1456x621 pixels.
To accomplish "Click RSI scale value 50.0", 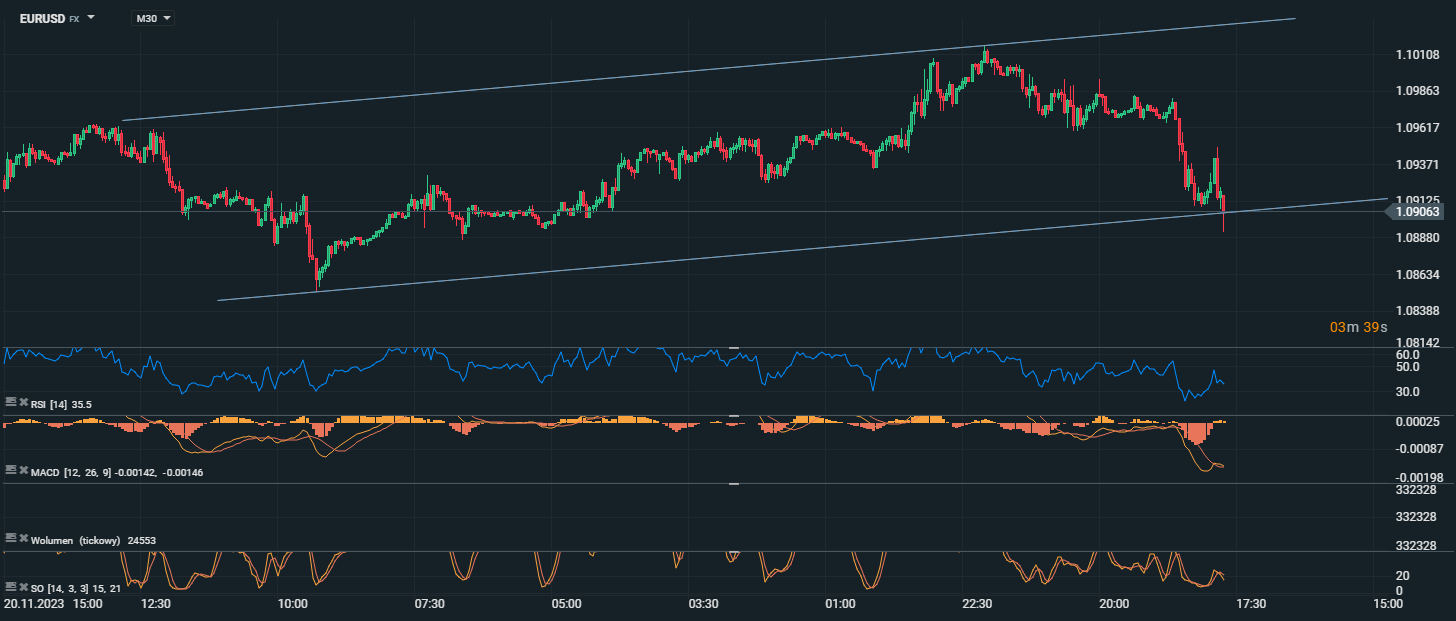I will [x=1408, y=367].
